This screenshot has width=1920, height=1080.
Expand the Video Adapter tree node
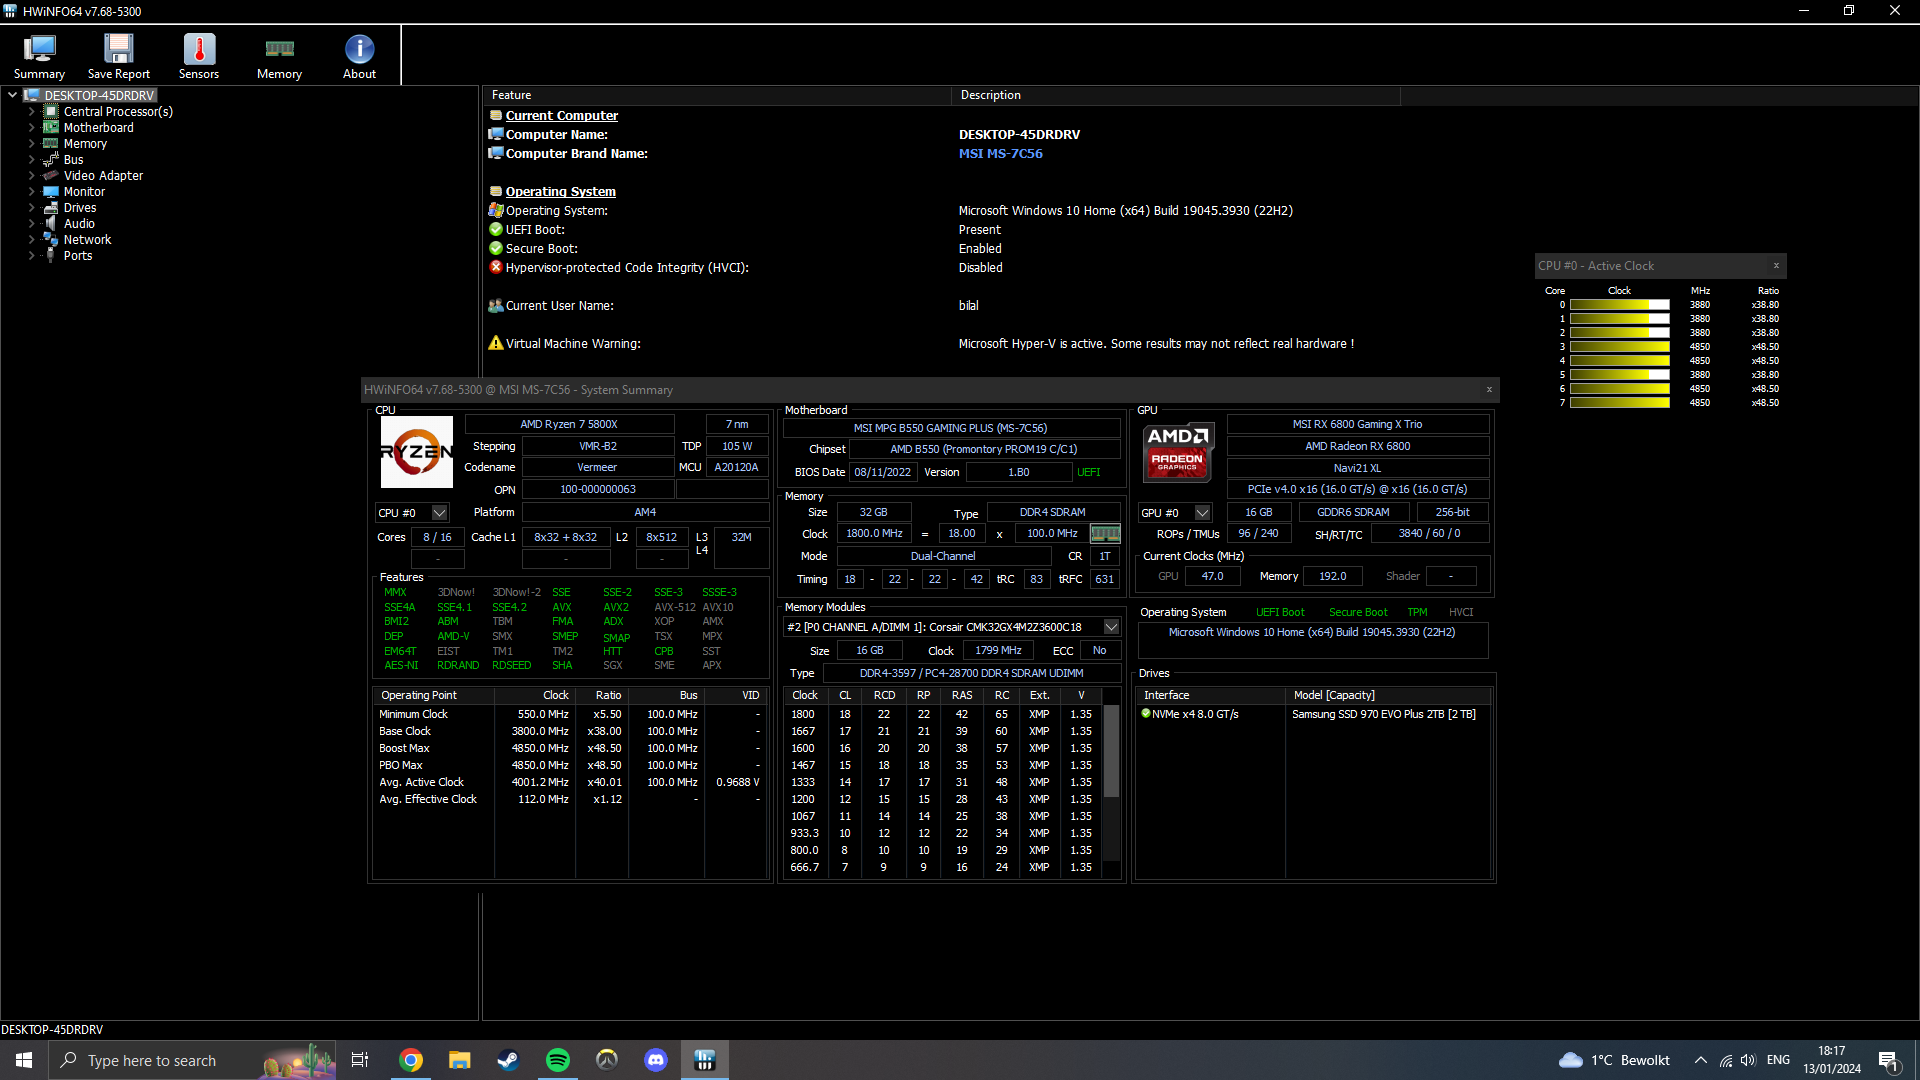[31, 176]
